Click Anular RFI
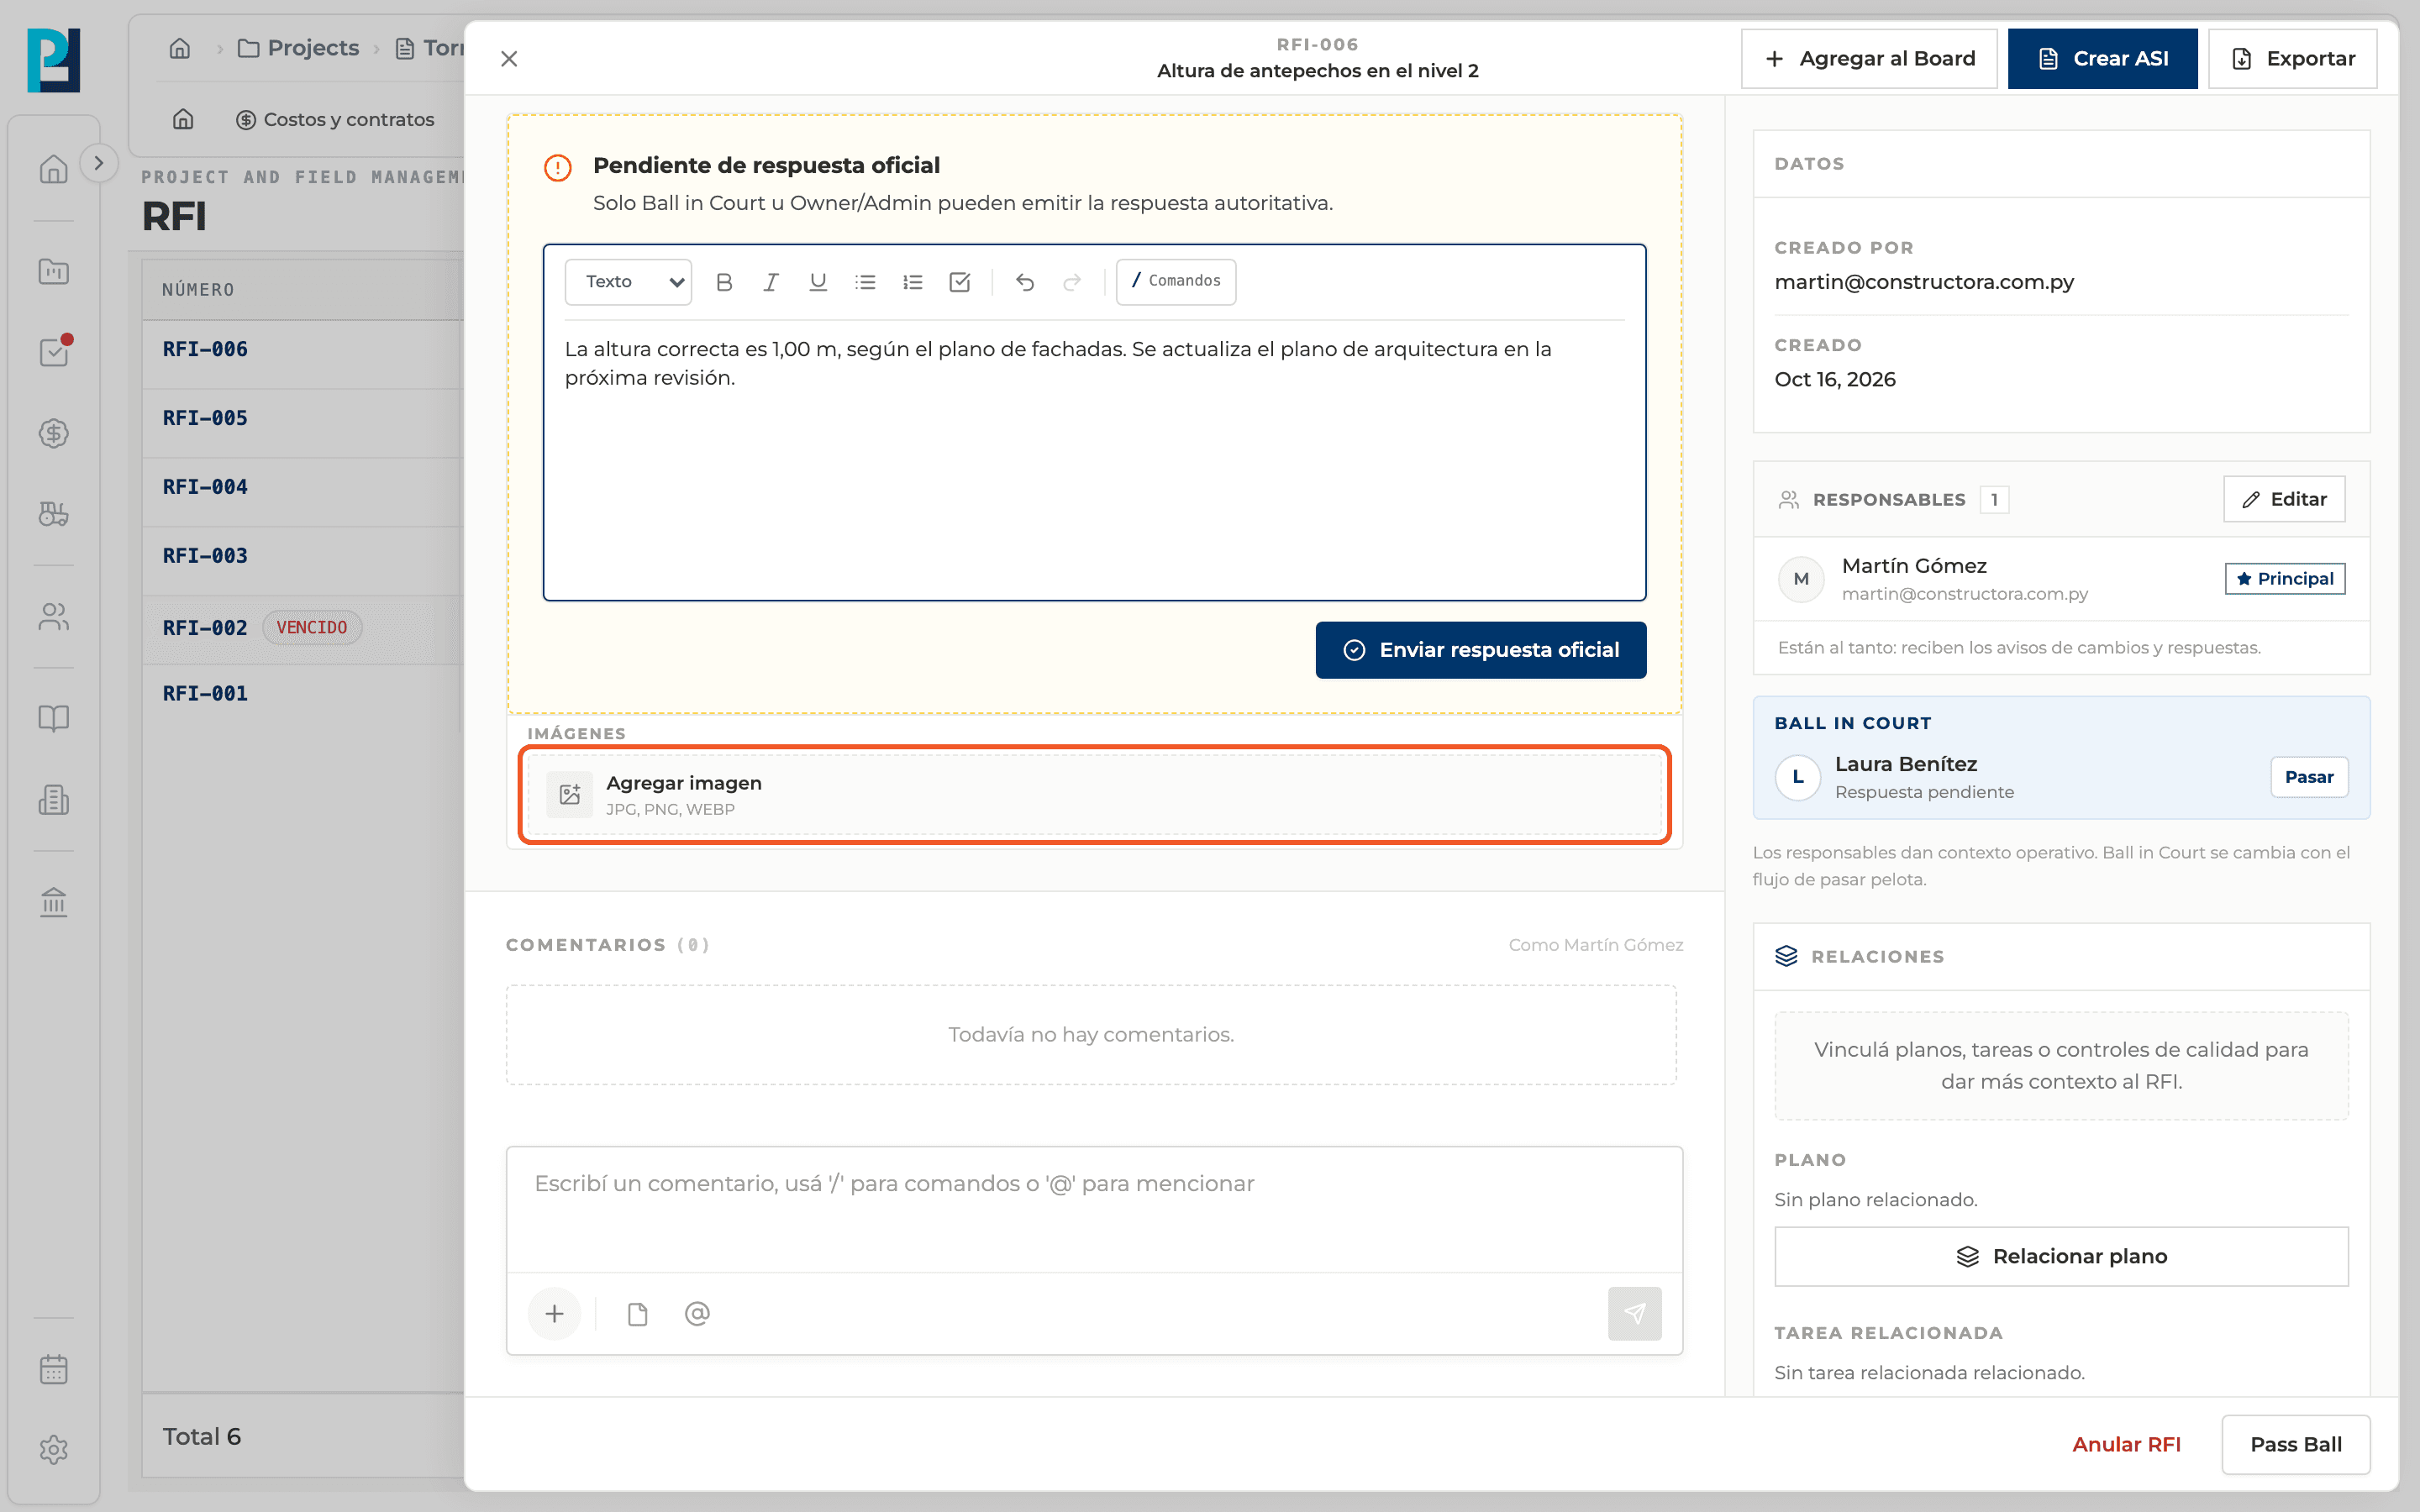 [2126, 1444]
